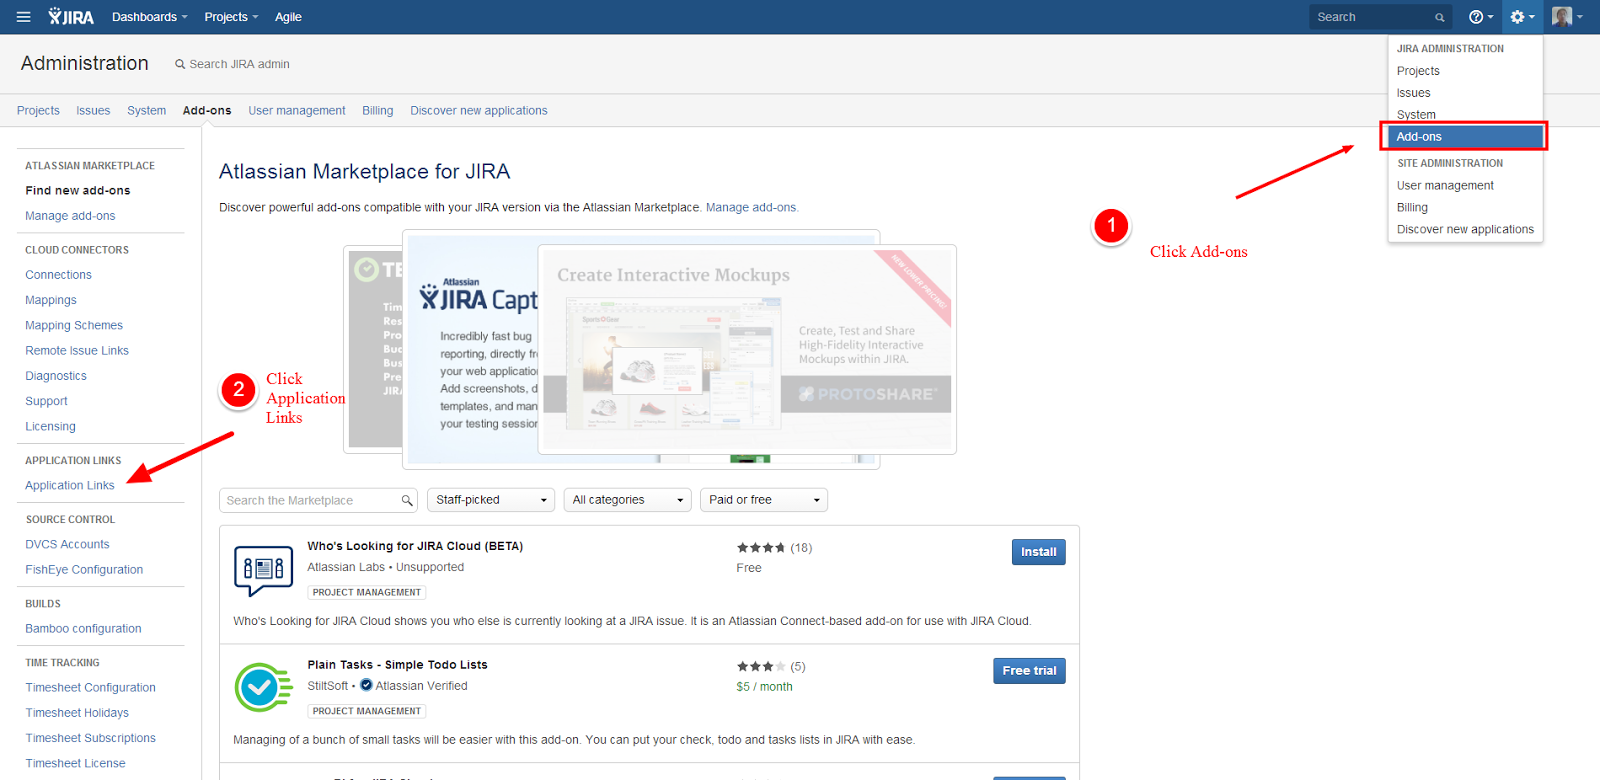This screenshot has height=780, width=1600.
Task: Open the Paid or free dropdown
Action: pos(764,500)
